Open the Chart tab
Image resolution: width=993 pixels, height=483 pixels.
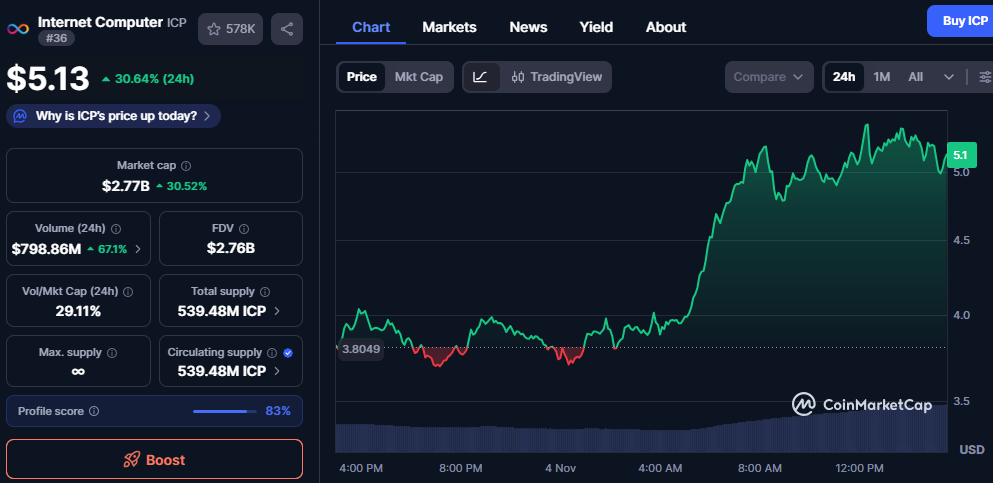tap(371, 27)
